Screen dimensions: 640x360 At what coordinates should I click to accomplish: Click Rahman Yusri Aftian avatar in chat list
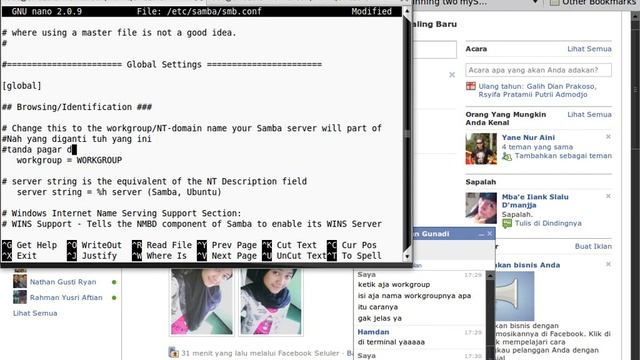coord(20,297)
